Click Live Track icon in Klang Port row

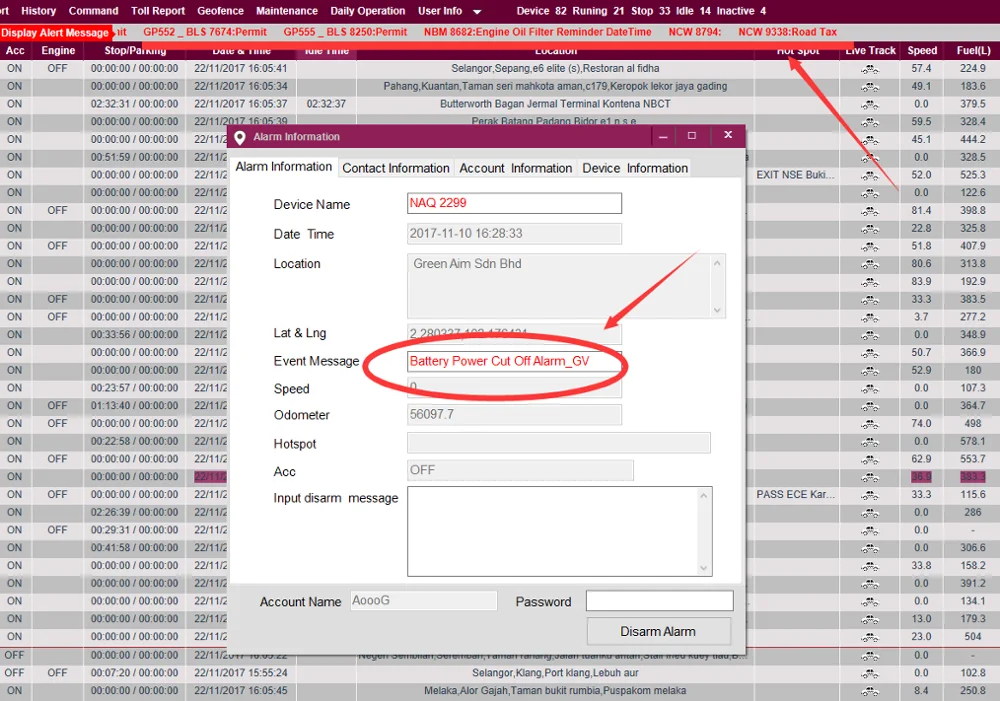[870, 673]
